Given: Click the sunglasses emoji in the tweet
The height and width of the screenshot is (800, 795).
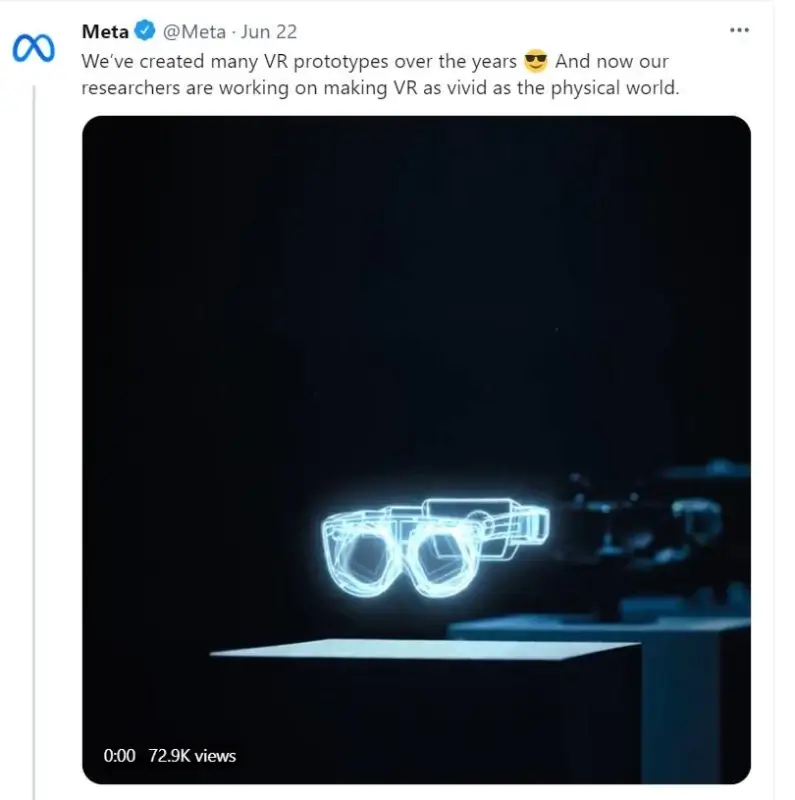Looking at the screenshot, I should 536,61.
